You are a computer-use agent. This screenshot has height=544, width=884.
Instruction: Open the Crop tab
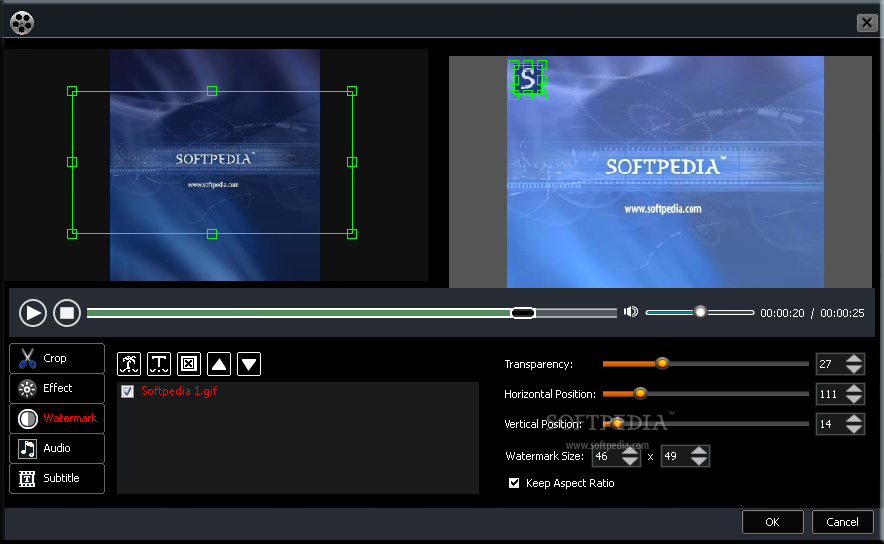pyautogui.click(x=57, y=358)
